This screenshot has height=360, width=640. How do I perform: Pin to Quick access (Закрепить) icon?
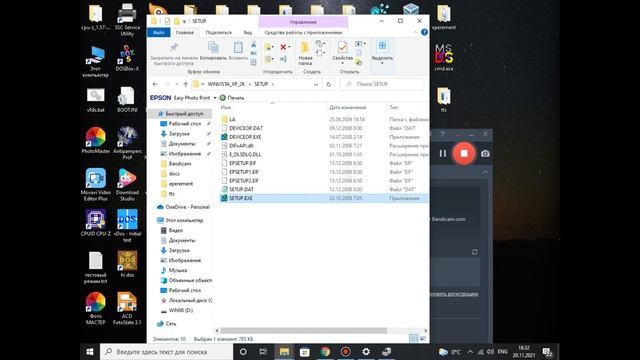173,47
